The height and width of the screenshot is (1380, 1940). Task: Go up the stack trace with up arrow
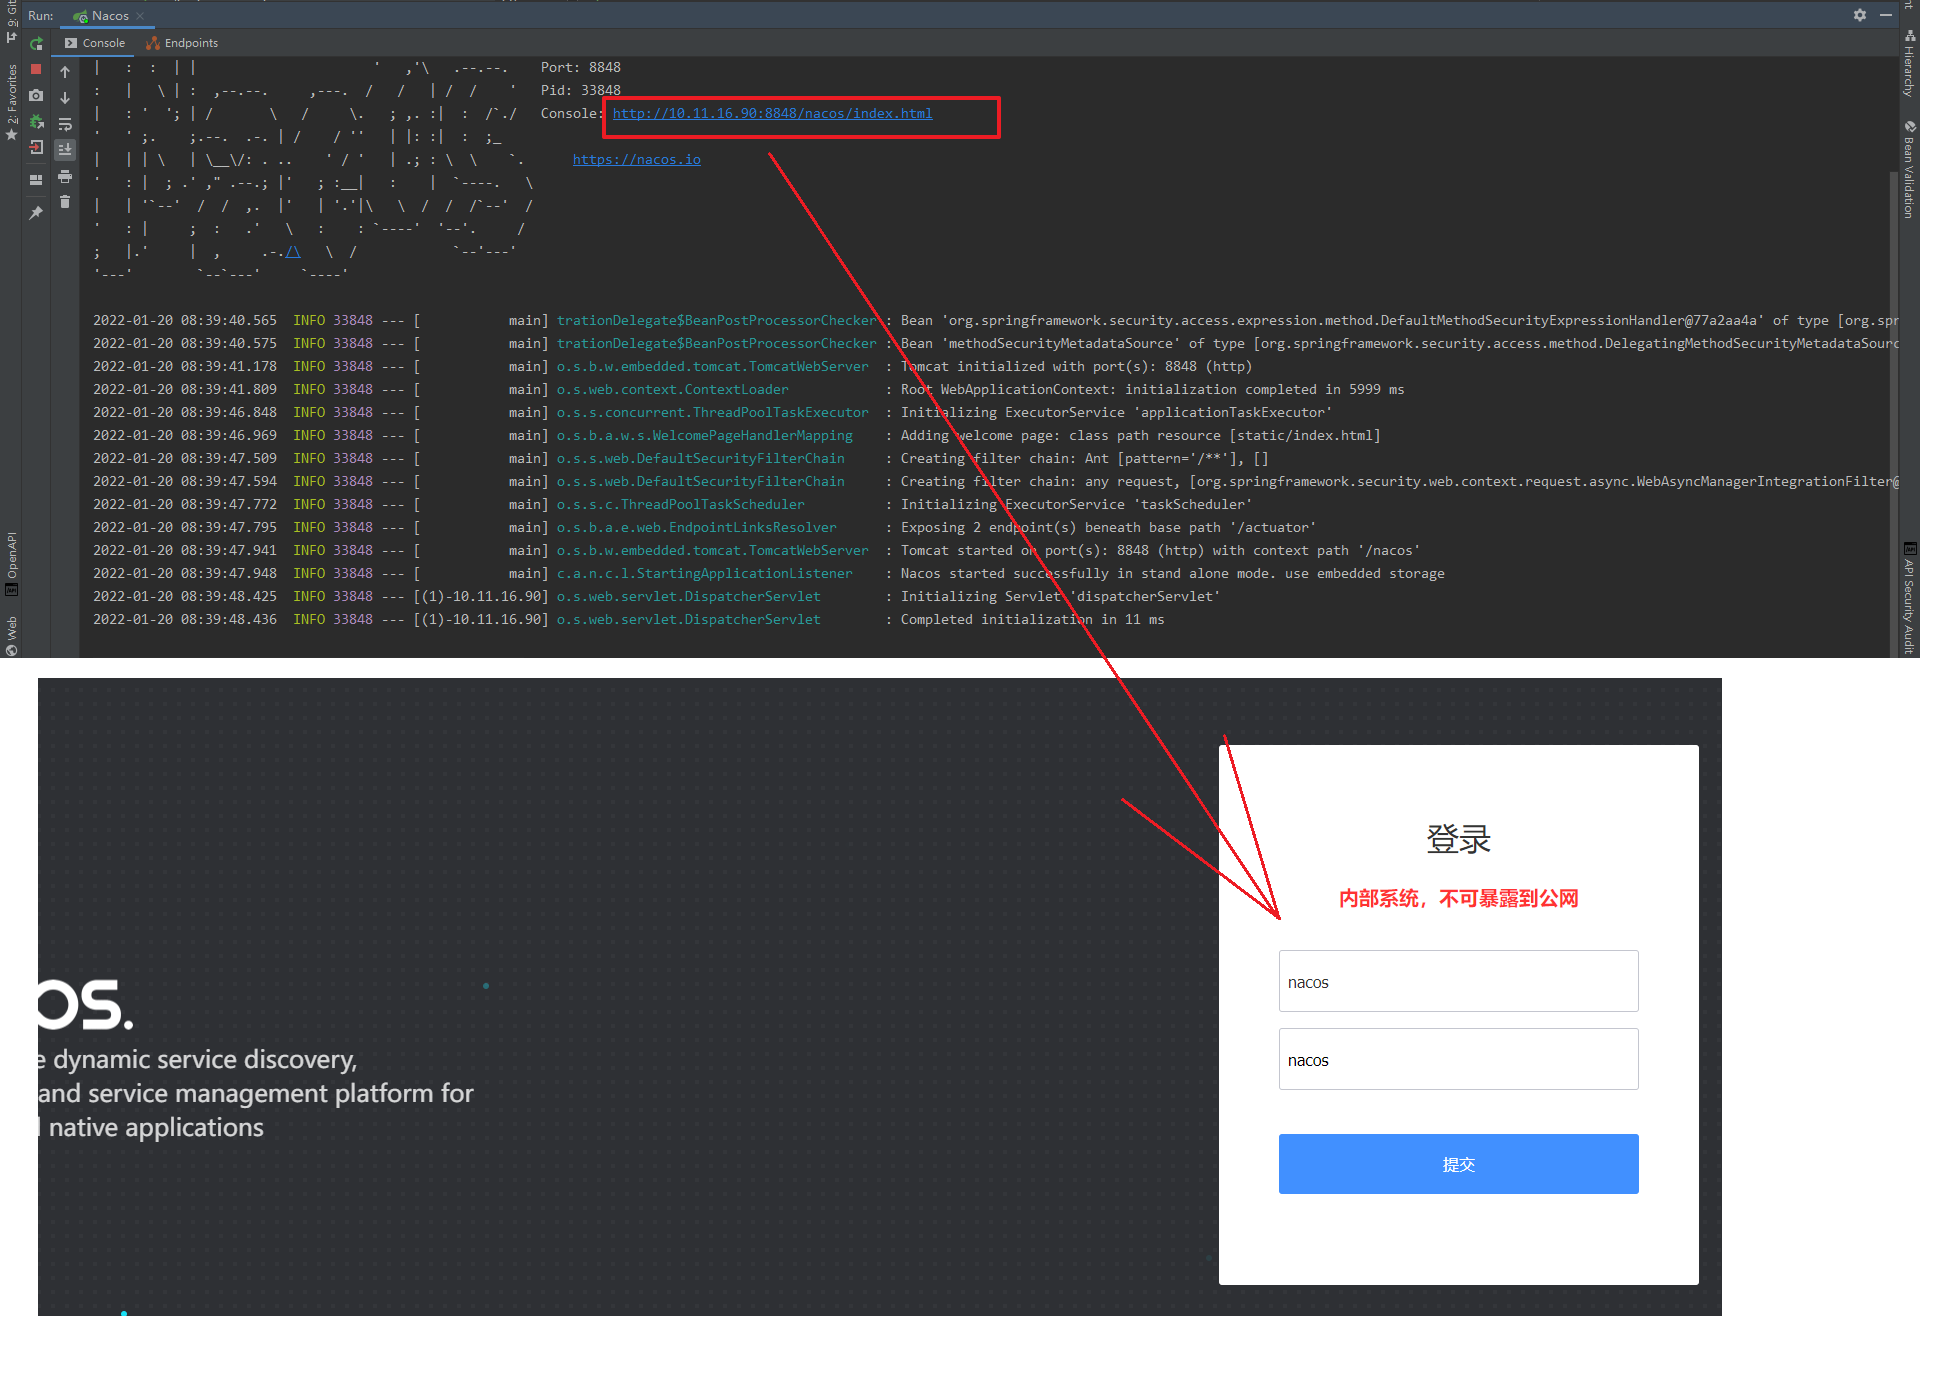point(65,72)
